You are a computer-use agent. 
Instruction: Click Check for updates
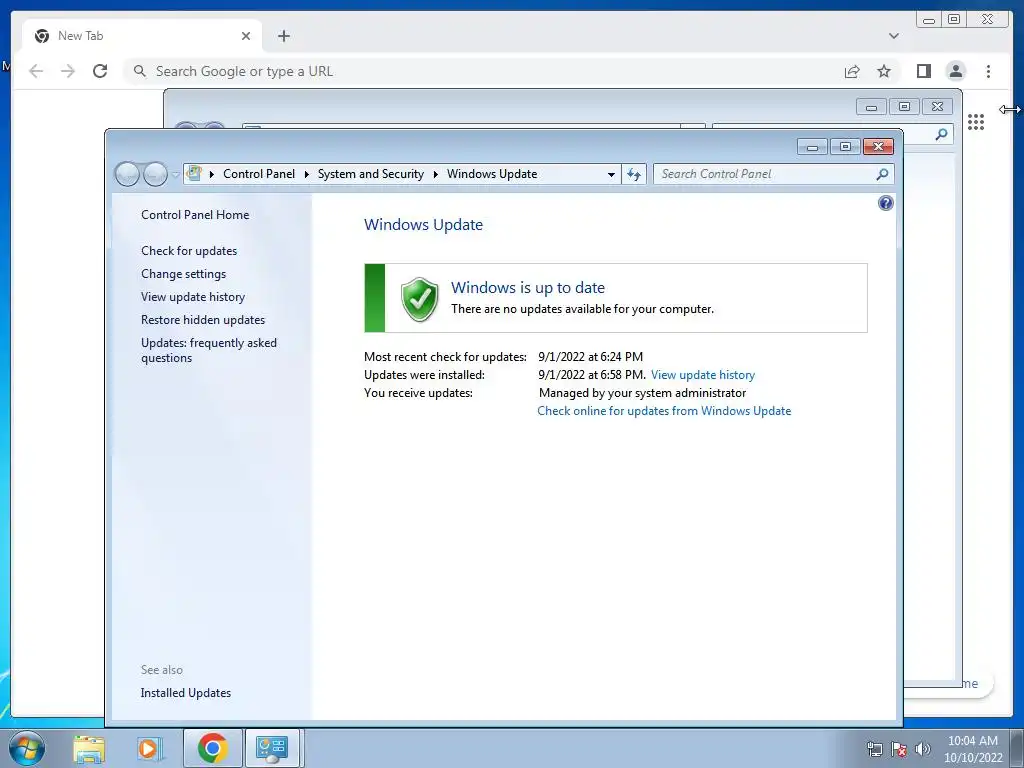point(189,251)
